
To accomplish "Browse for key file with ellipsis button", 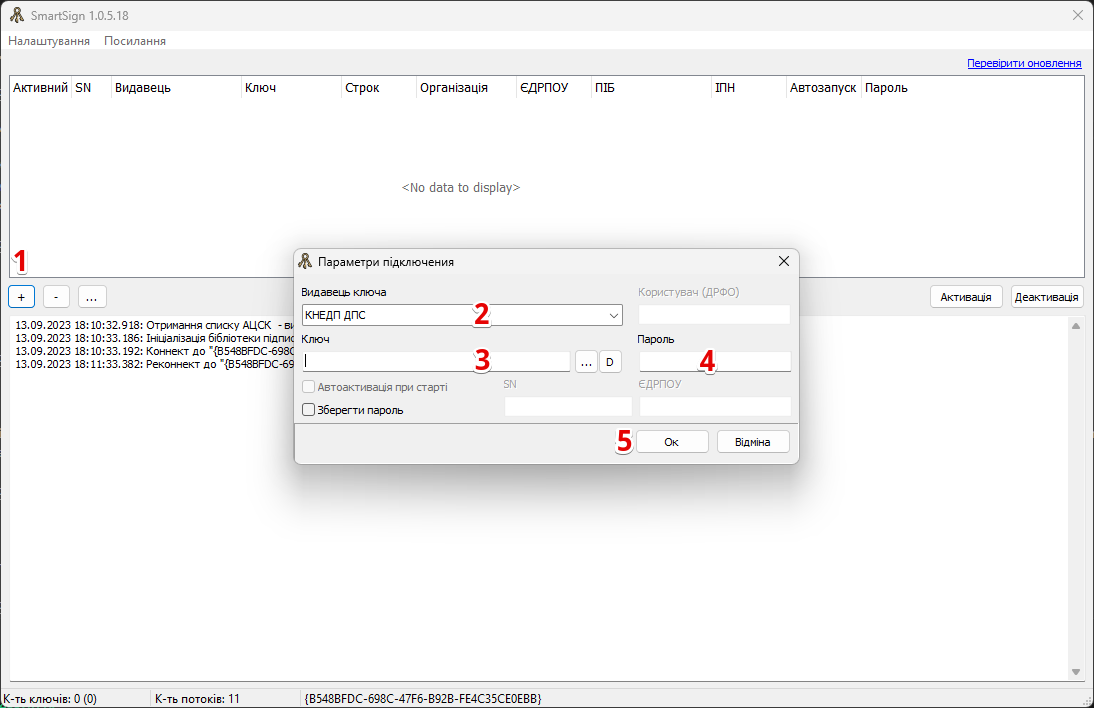I will [586, 362].
